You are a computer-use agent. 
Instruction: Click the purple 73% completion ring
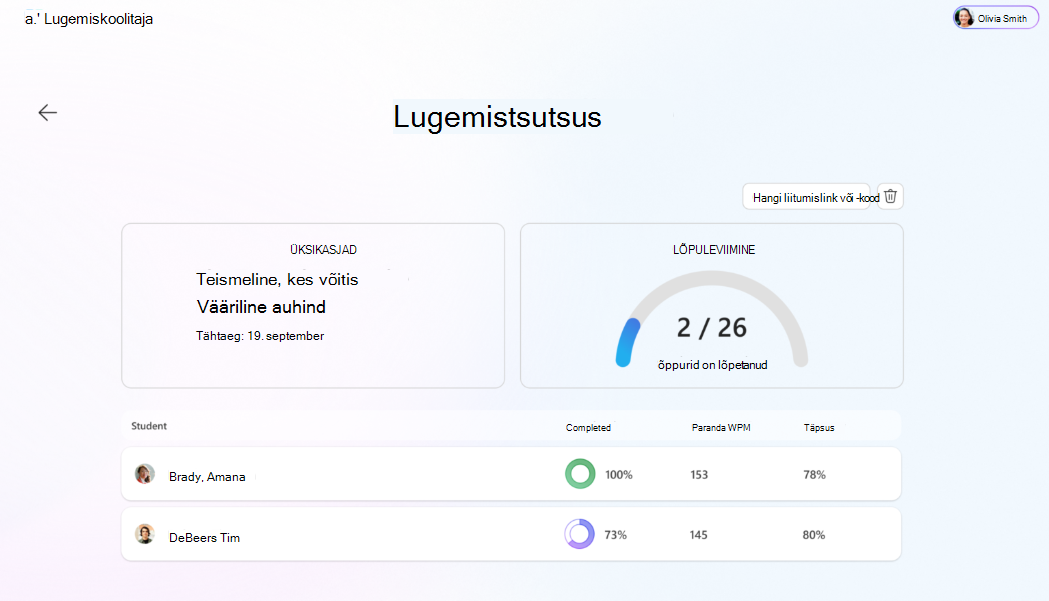pos(579,534)
